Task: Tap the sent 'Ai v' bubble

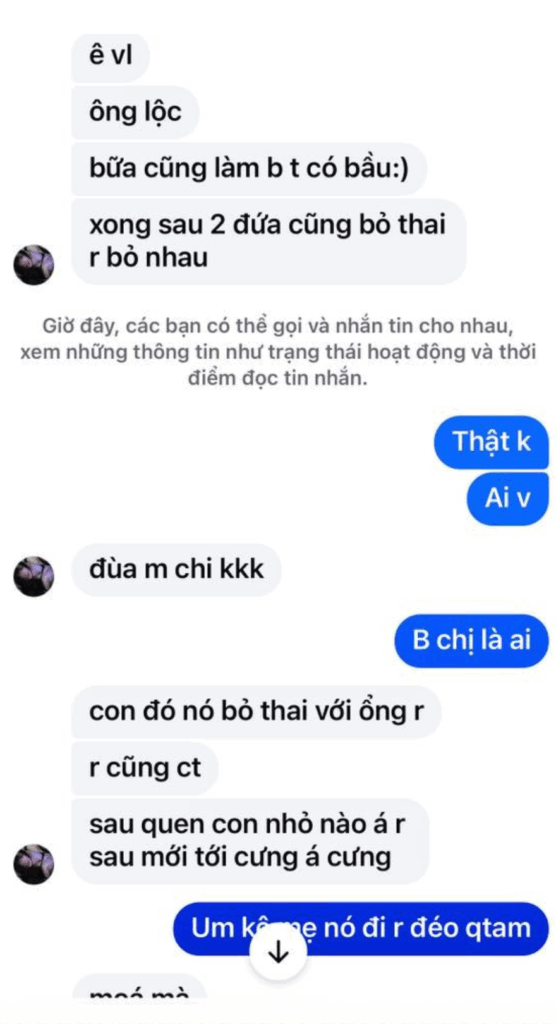Action: click(x=508, y=499)
